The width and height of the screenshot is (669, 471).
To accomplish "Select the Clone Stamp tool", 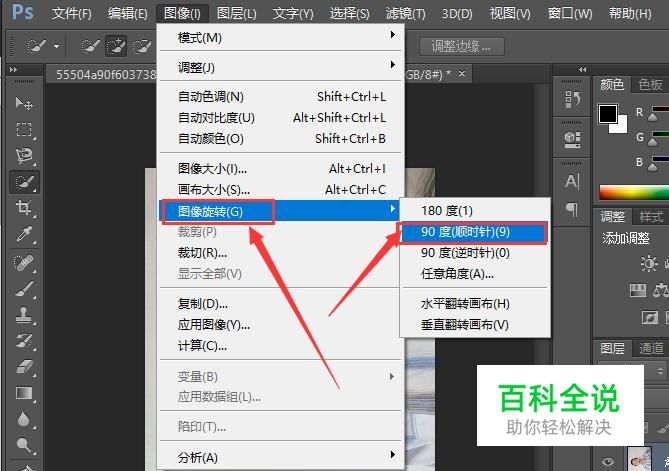I will pos(24,315).
